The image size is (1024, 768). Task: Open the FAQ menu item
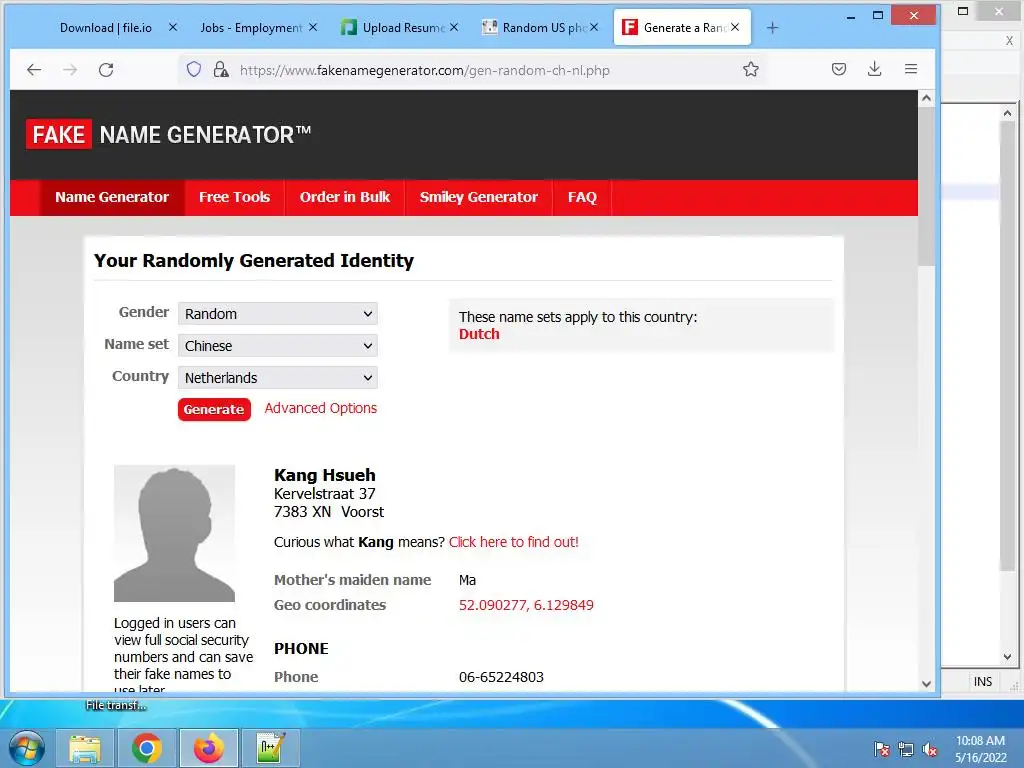click(582, 197)
